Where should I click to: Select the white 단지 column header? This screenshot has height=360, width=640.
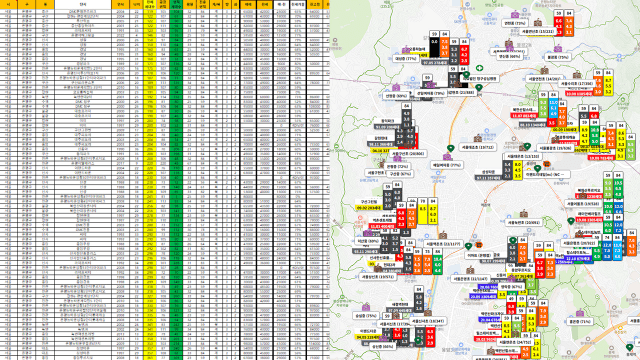tap(83, 4)
